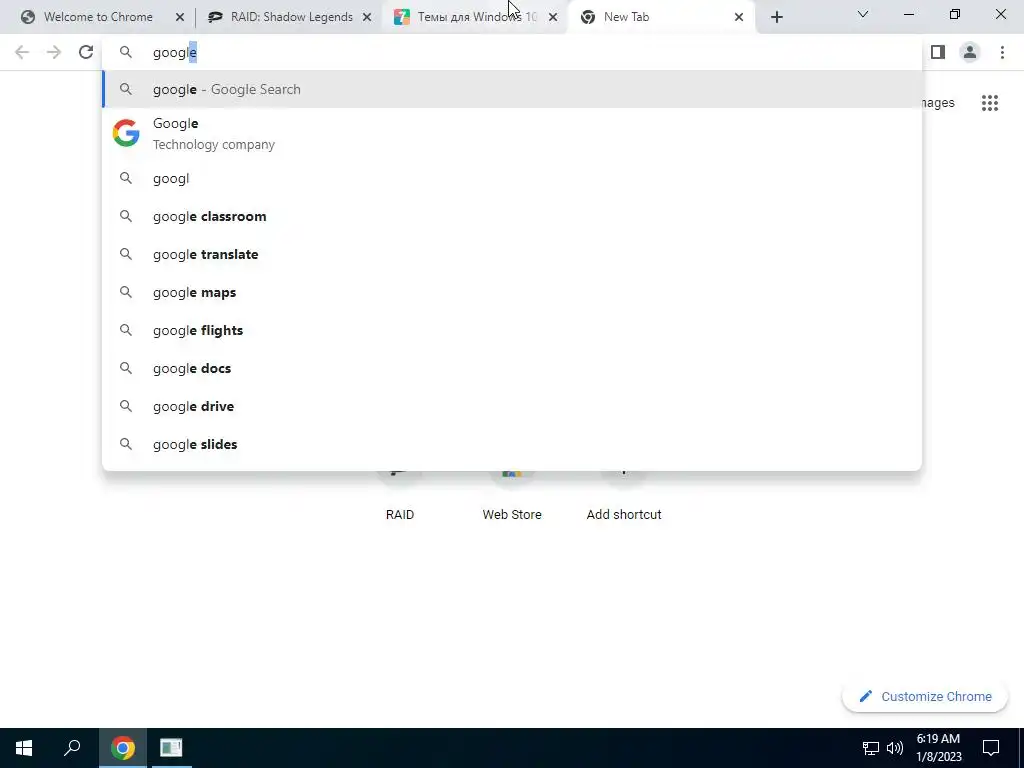The image size is (1024, 768).
Task: Open the Google apps grid
Action: [x=990, y=103]
